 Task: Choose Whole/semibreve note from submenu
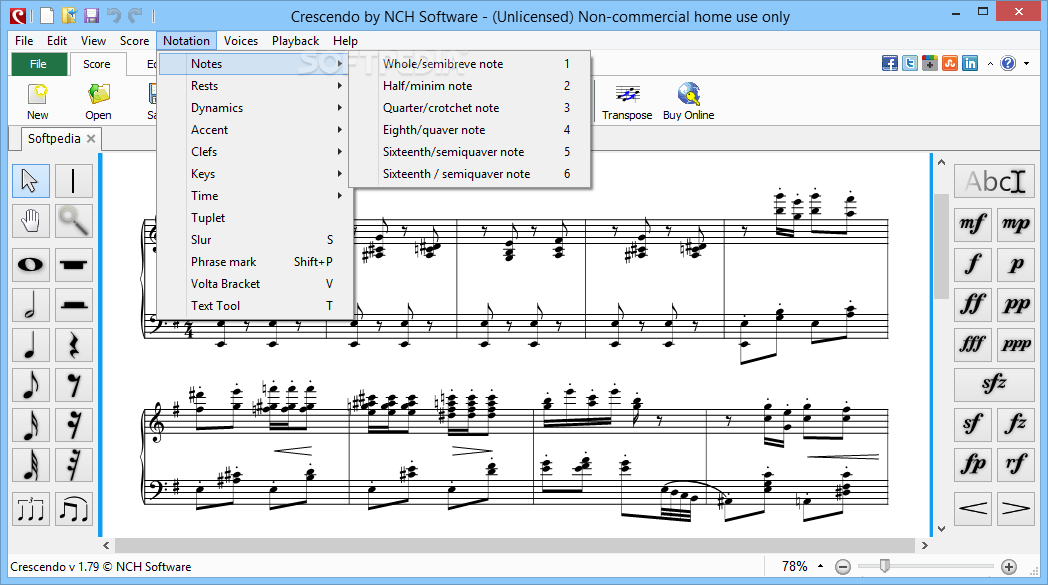[x=471, y=64]
